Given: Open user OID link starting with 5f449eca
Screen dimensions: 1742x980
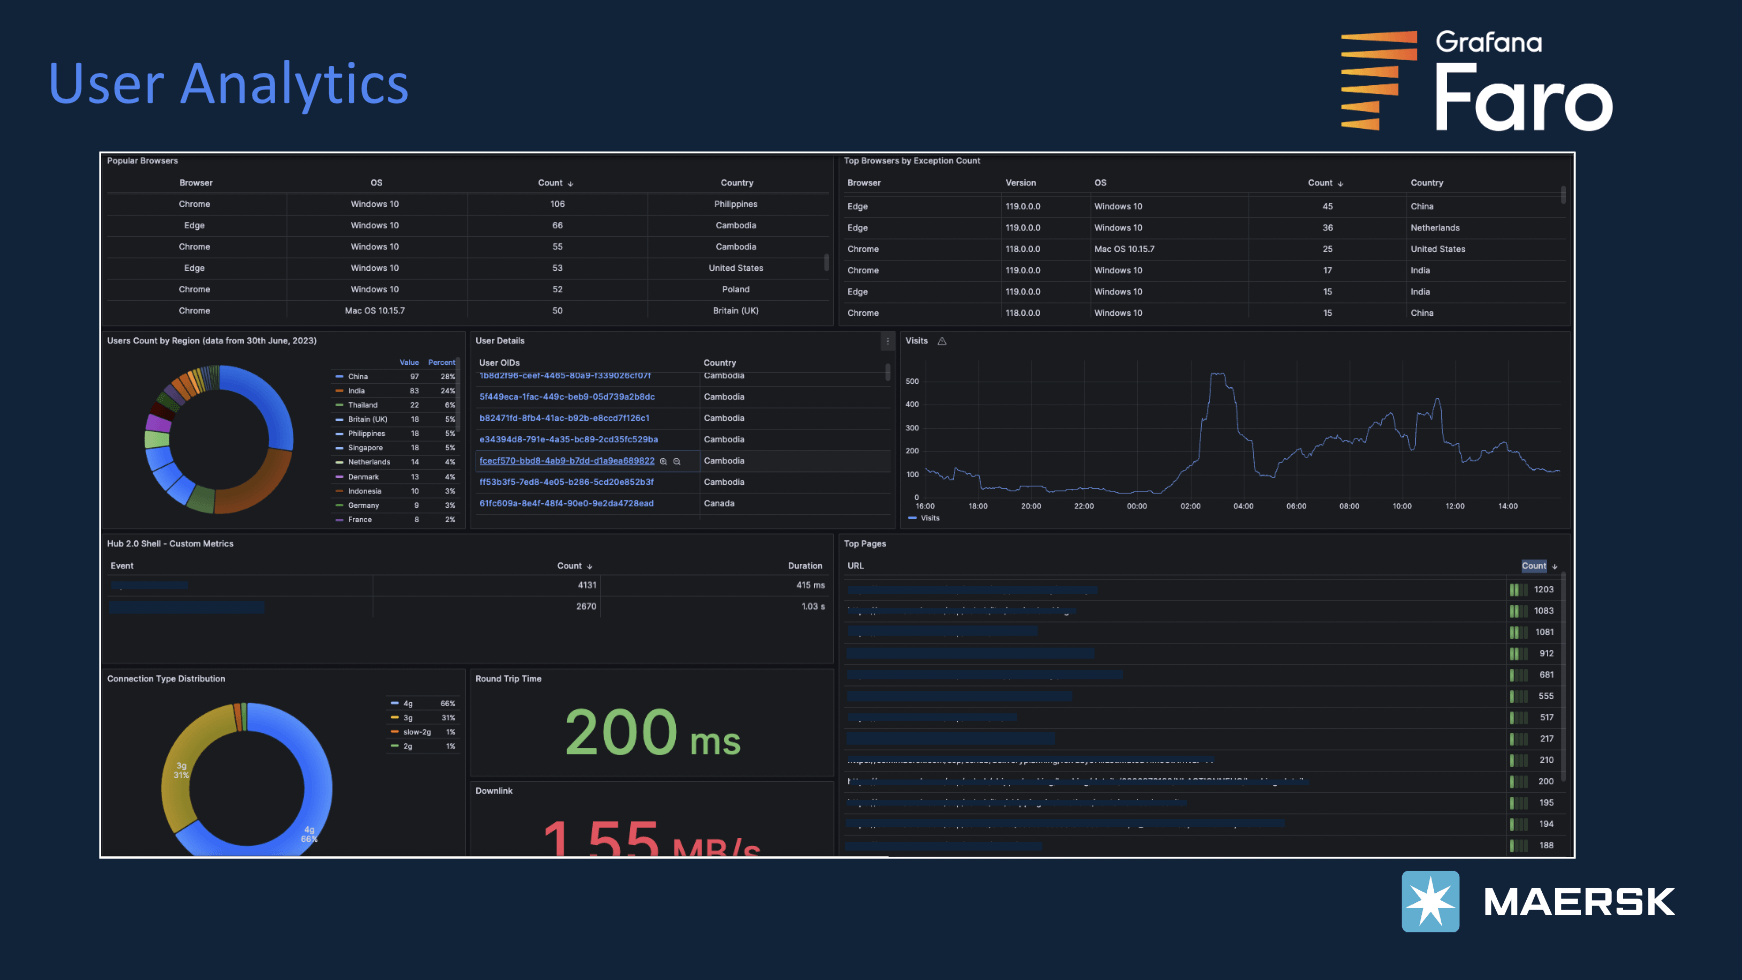Looking at the screenshot, I should click(567, 397).
